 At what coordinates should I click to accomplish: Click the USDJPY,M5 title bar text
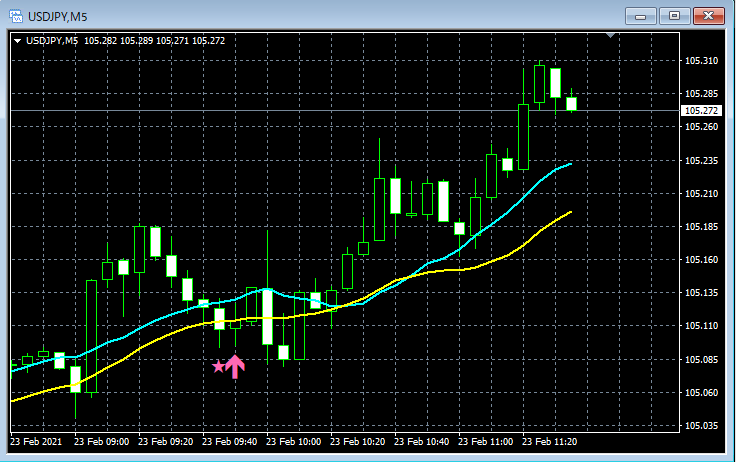point(58,17)
